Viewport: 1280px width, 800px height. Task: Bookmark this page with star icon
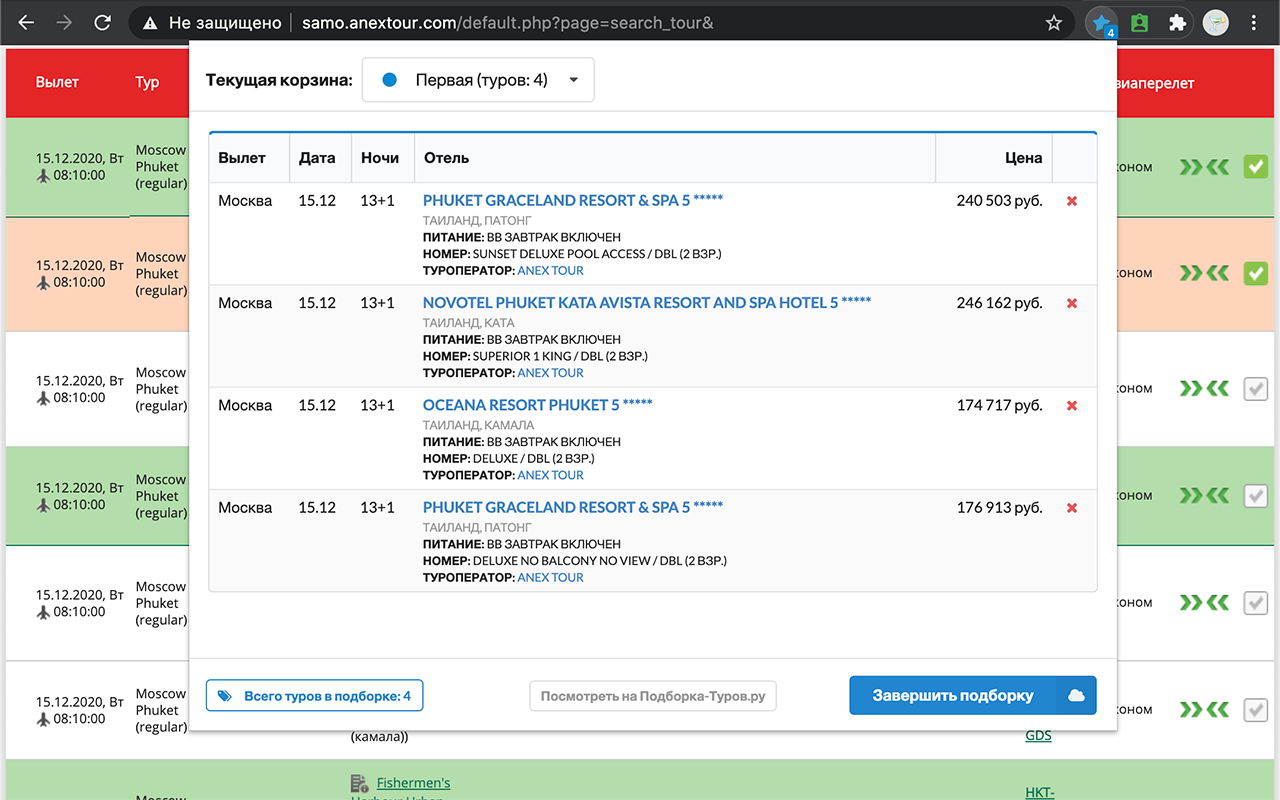[1053, 22]
